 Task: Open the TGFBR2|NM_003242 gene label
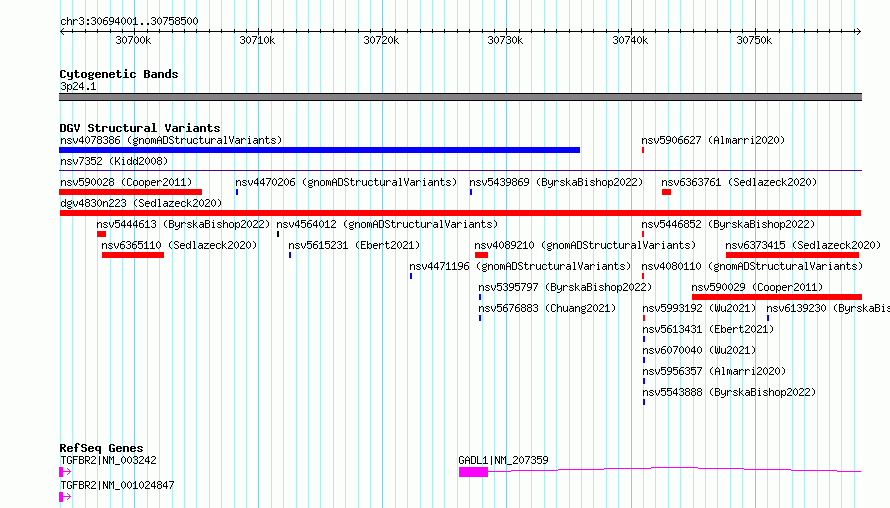click(108, 460)
